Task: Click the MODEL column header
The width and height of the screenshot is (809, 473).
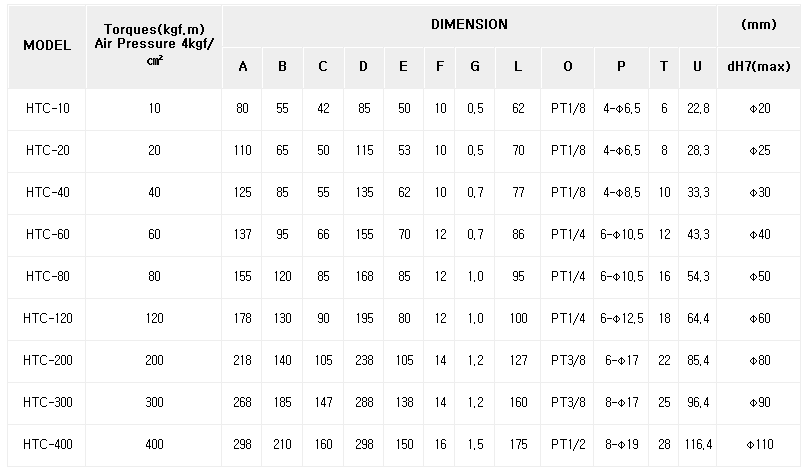Action: tap(47, 45)
